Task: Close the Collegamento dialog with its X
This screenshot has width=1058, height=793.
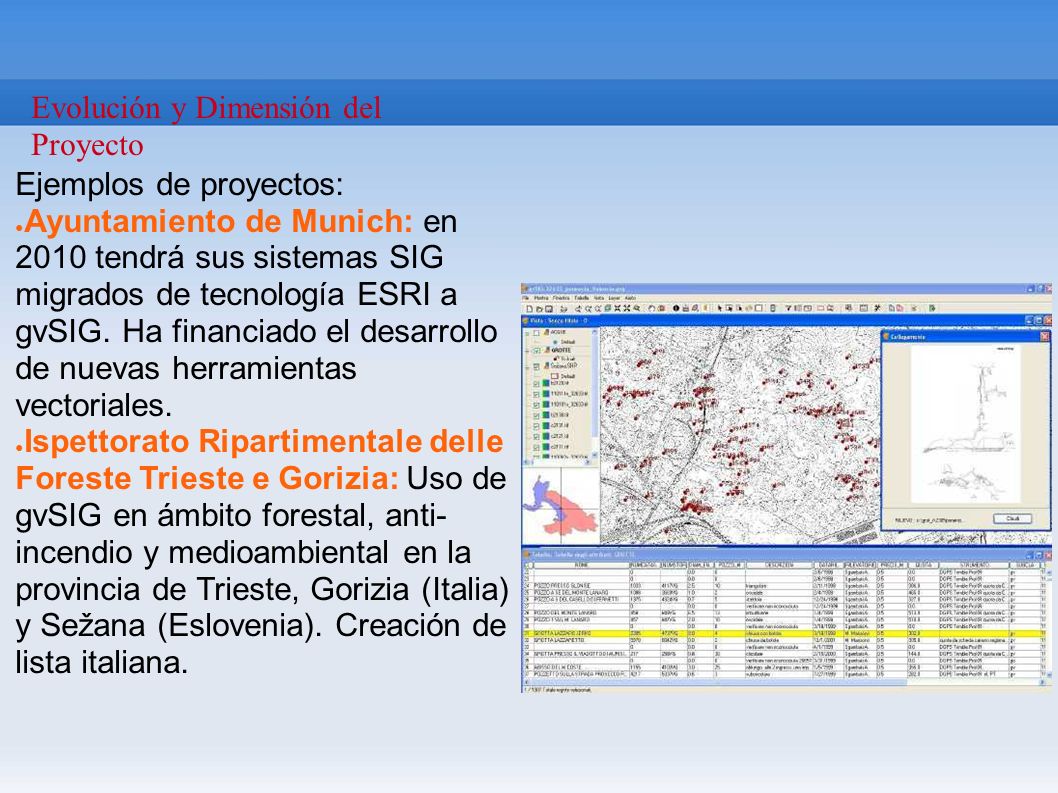Action: coord(1044,336)
